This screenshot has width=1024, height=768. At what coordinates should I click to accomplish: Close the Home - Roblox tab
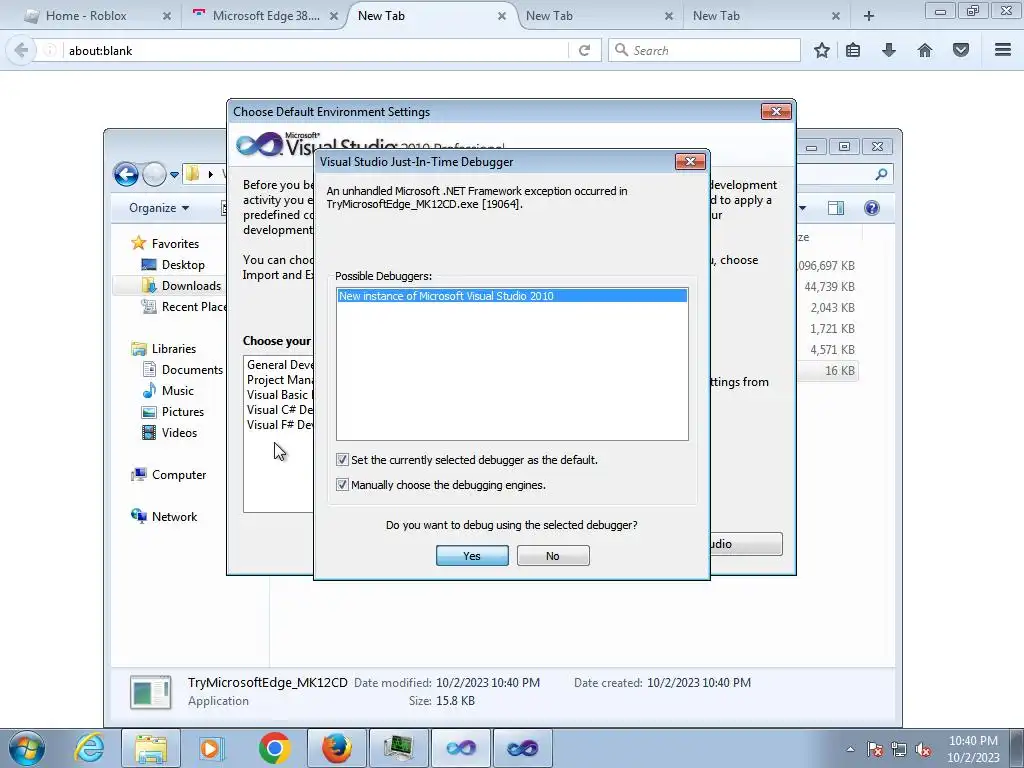(167, 16)
